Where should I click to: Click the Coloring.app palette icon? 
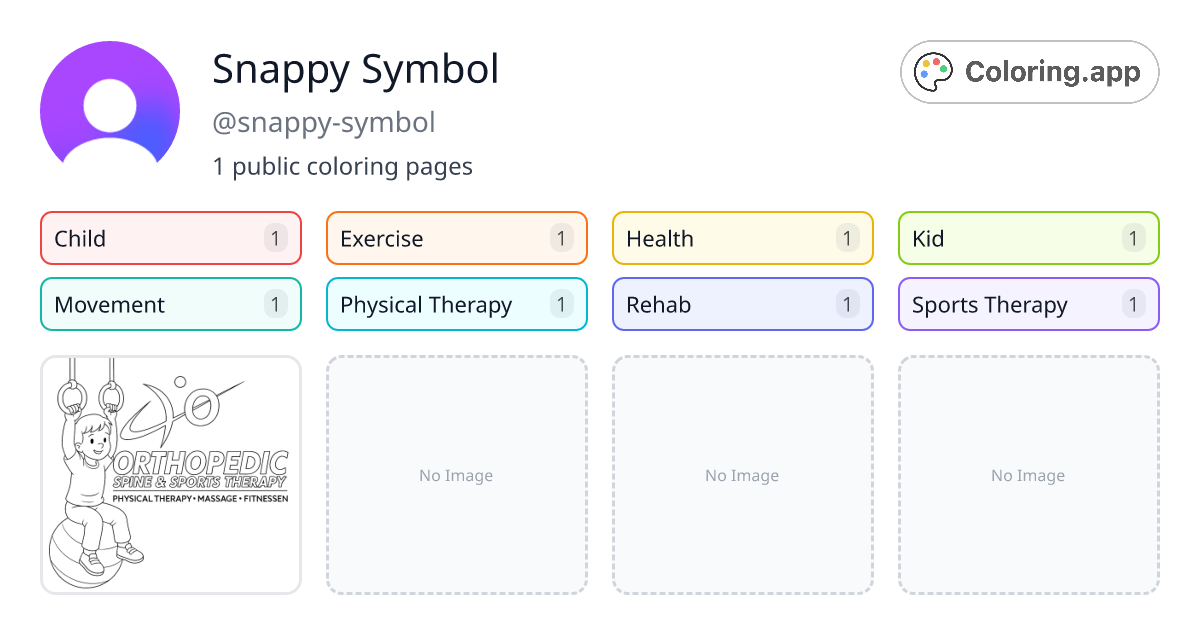pos(932,71)
